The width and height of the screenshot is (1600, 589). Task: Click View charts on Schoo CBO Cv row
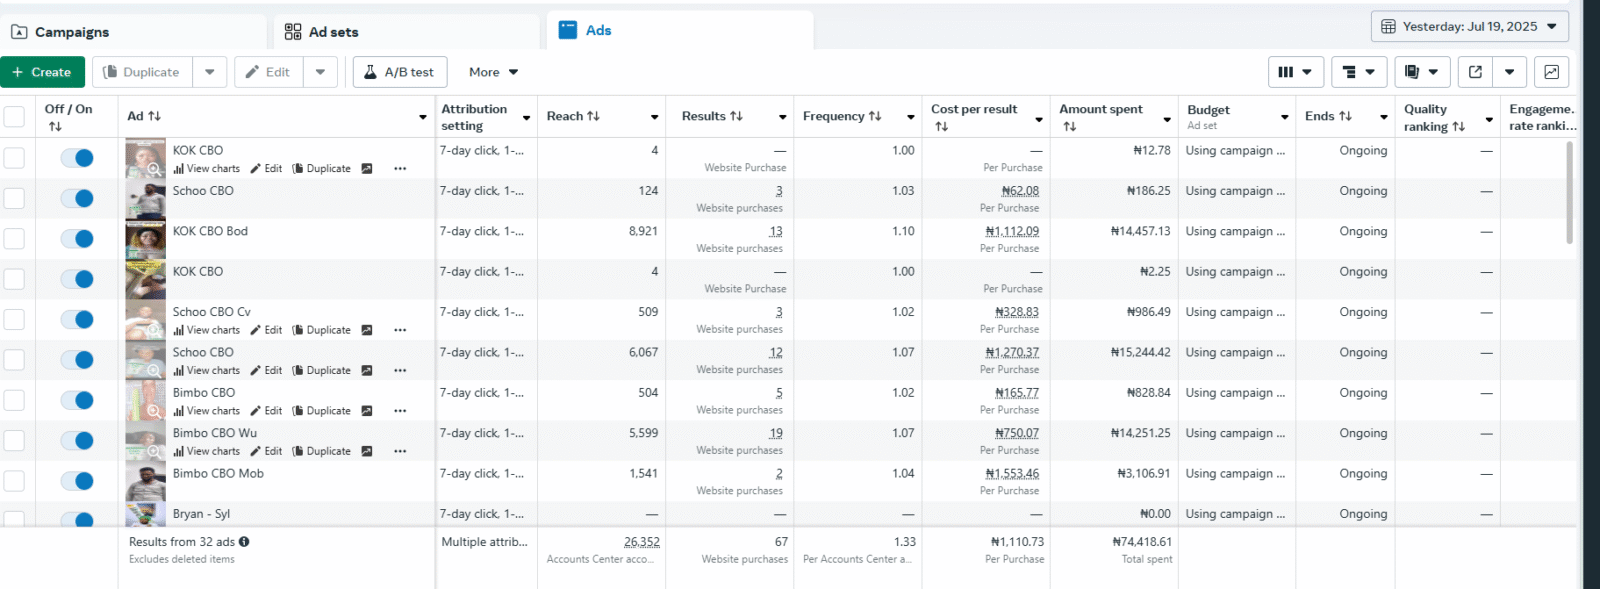click(207, 330)
